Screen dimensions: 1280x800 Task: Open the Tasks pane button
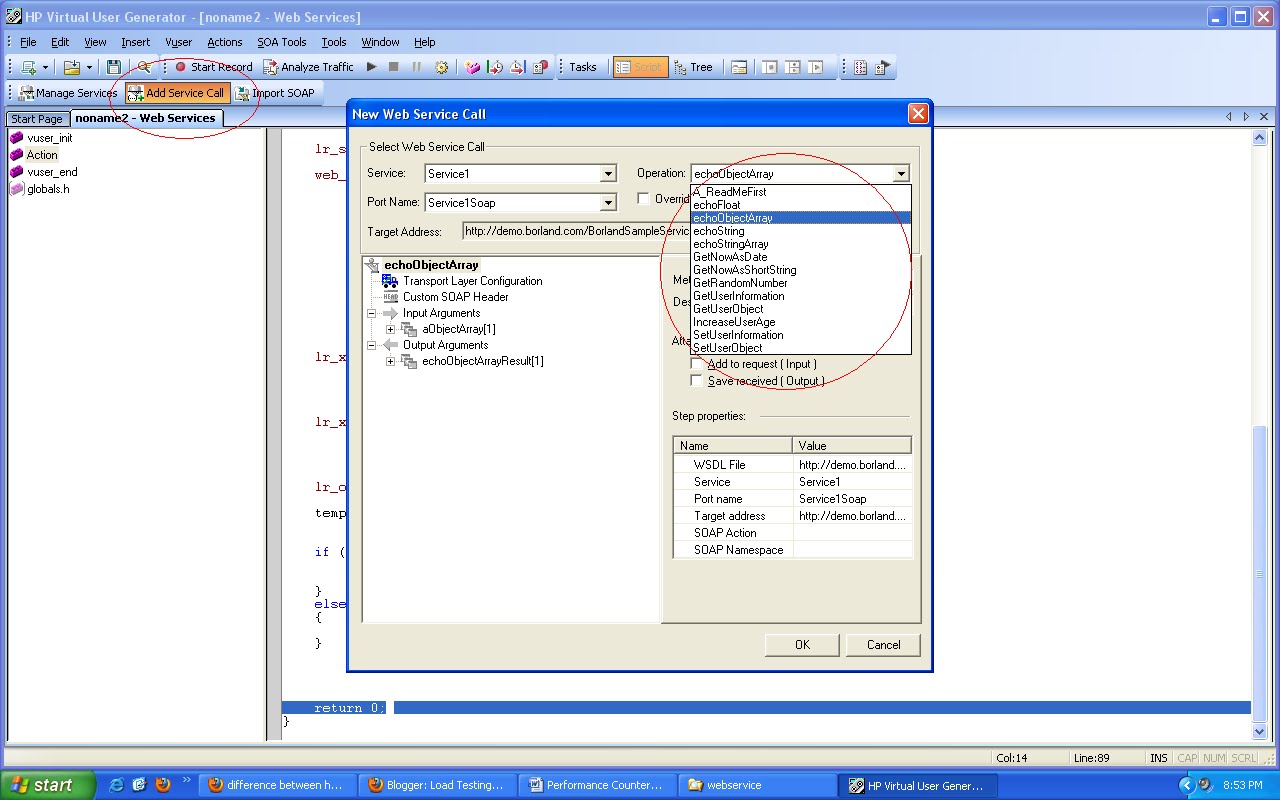pyautogui.click(x=583, y=67)
